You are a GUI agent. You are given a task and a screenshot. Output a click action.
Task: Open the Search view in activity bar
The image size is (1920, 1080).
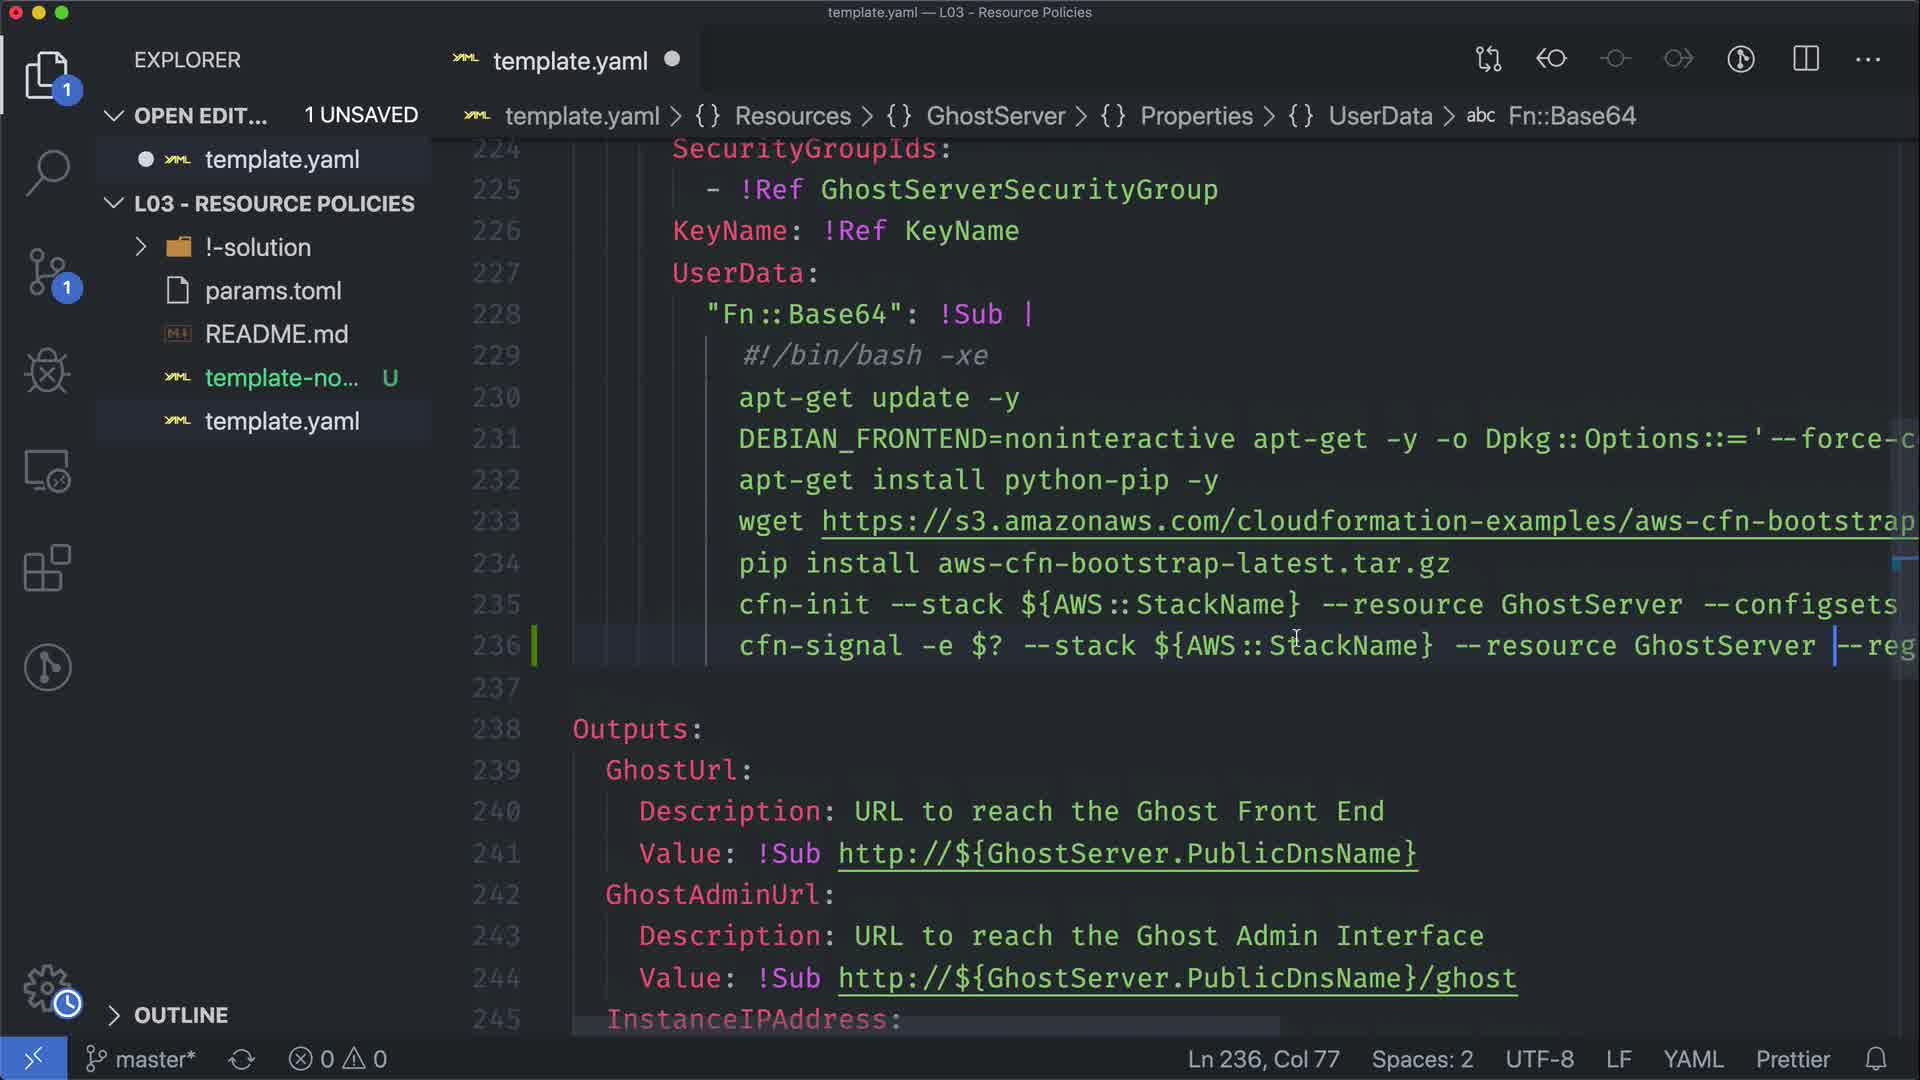47,172
